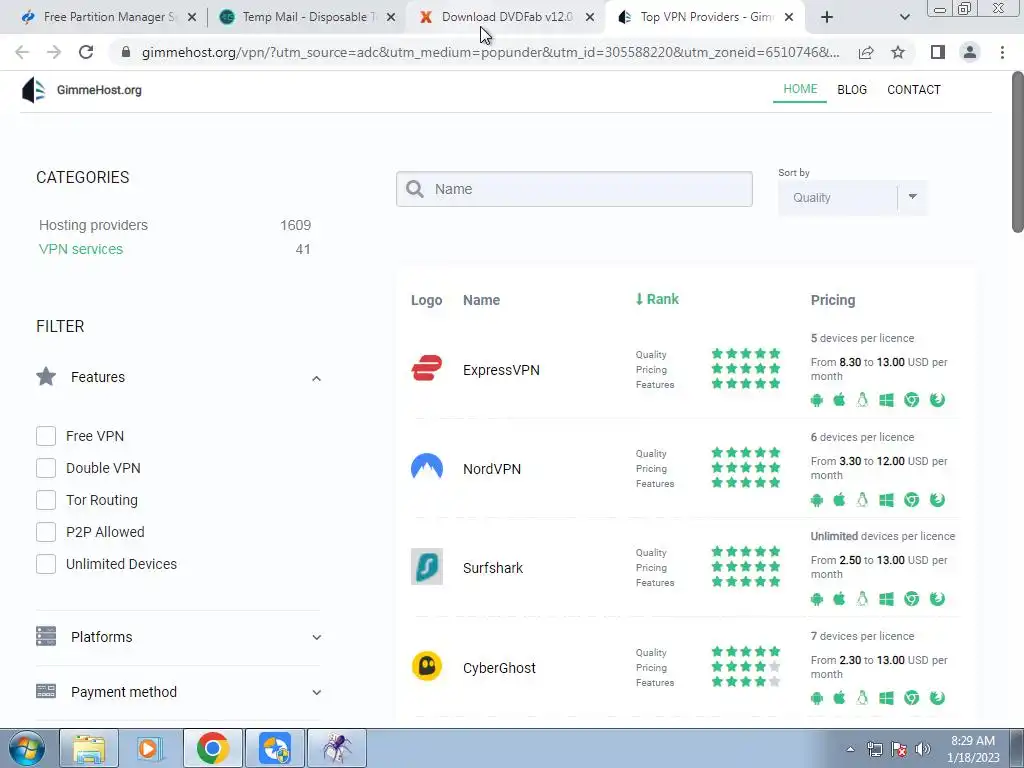Open Chrome three-dot menu

(x=1002, y=52)
